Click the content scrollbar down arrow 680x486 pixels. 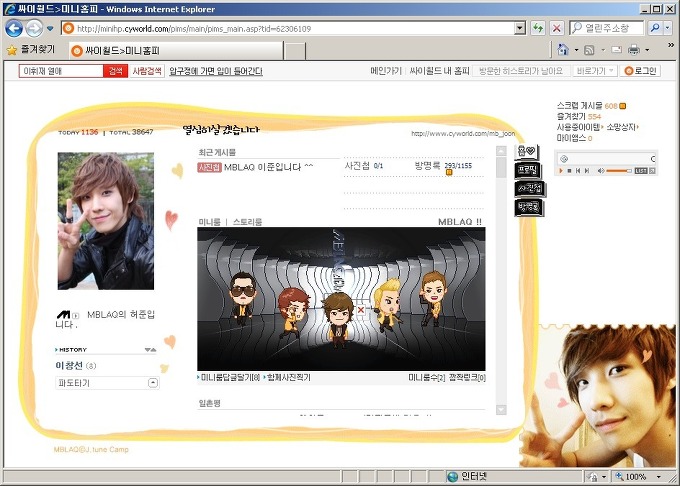tap(501, 410)
